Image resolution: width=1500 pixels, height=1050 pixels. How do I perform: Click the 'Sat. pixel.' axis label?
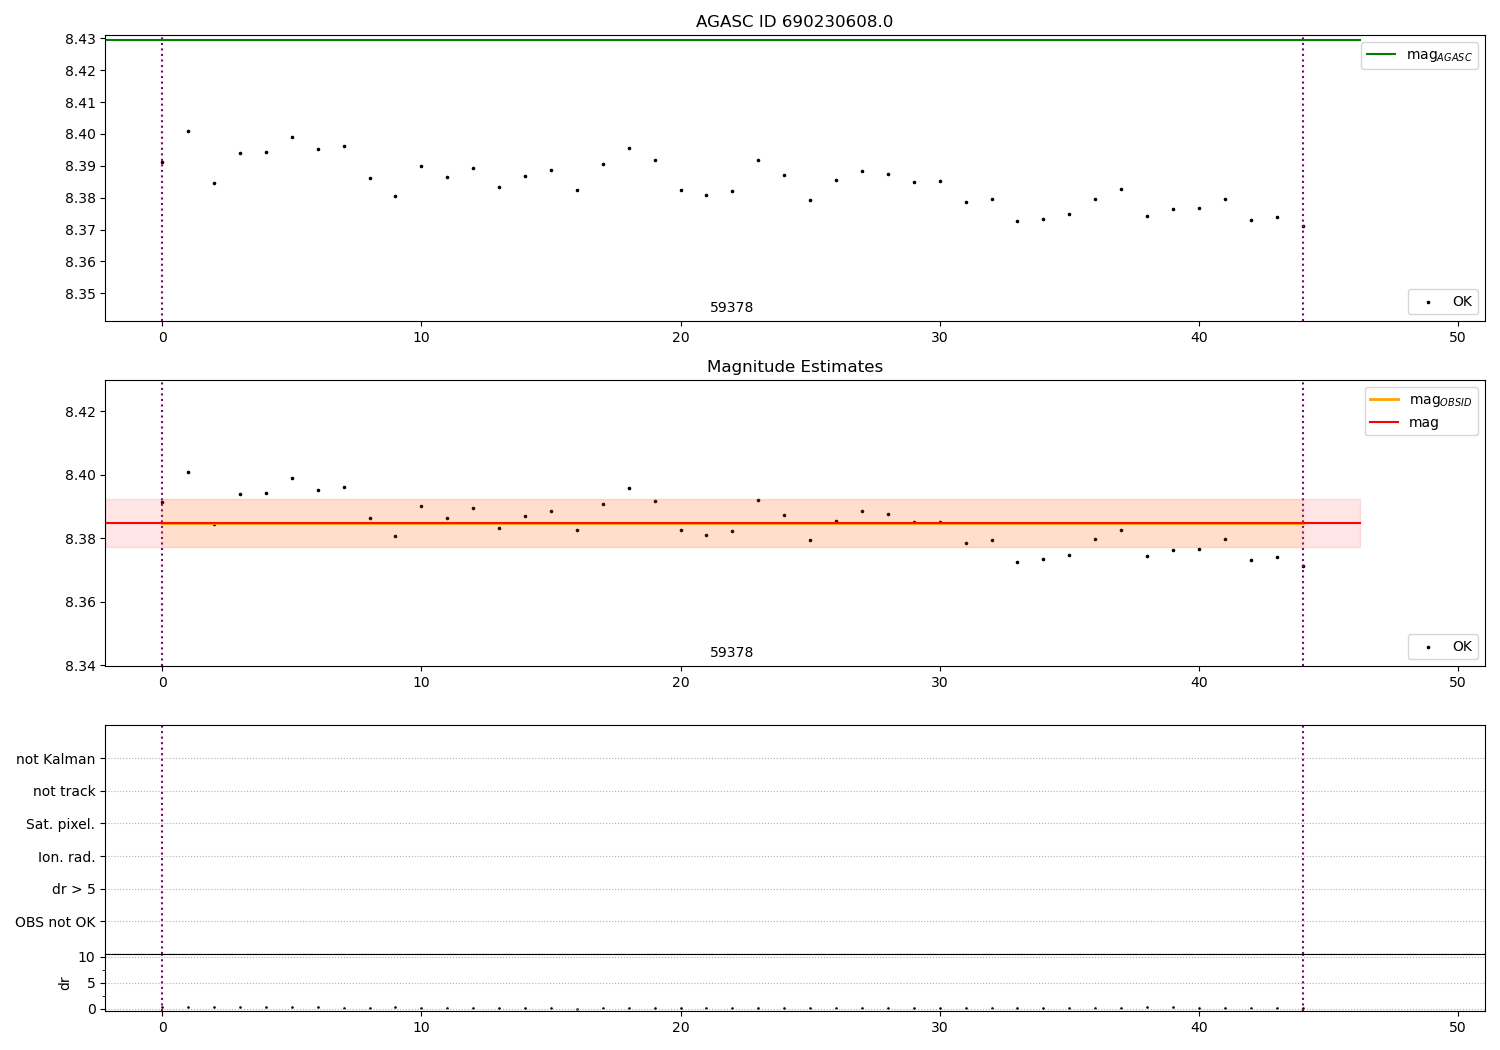[x=60, y=824]
